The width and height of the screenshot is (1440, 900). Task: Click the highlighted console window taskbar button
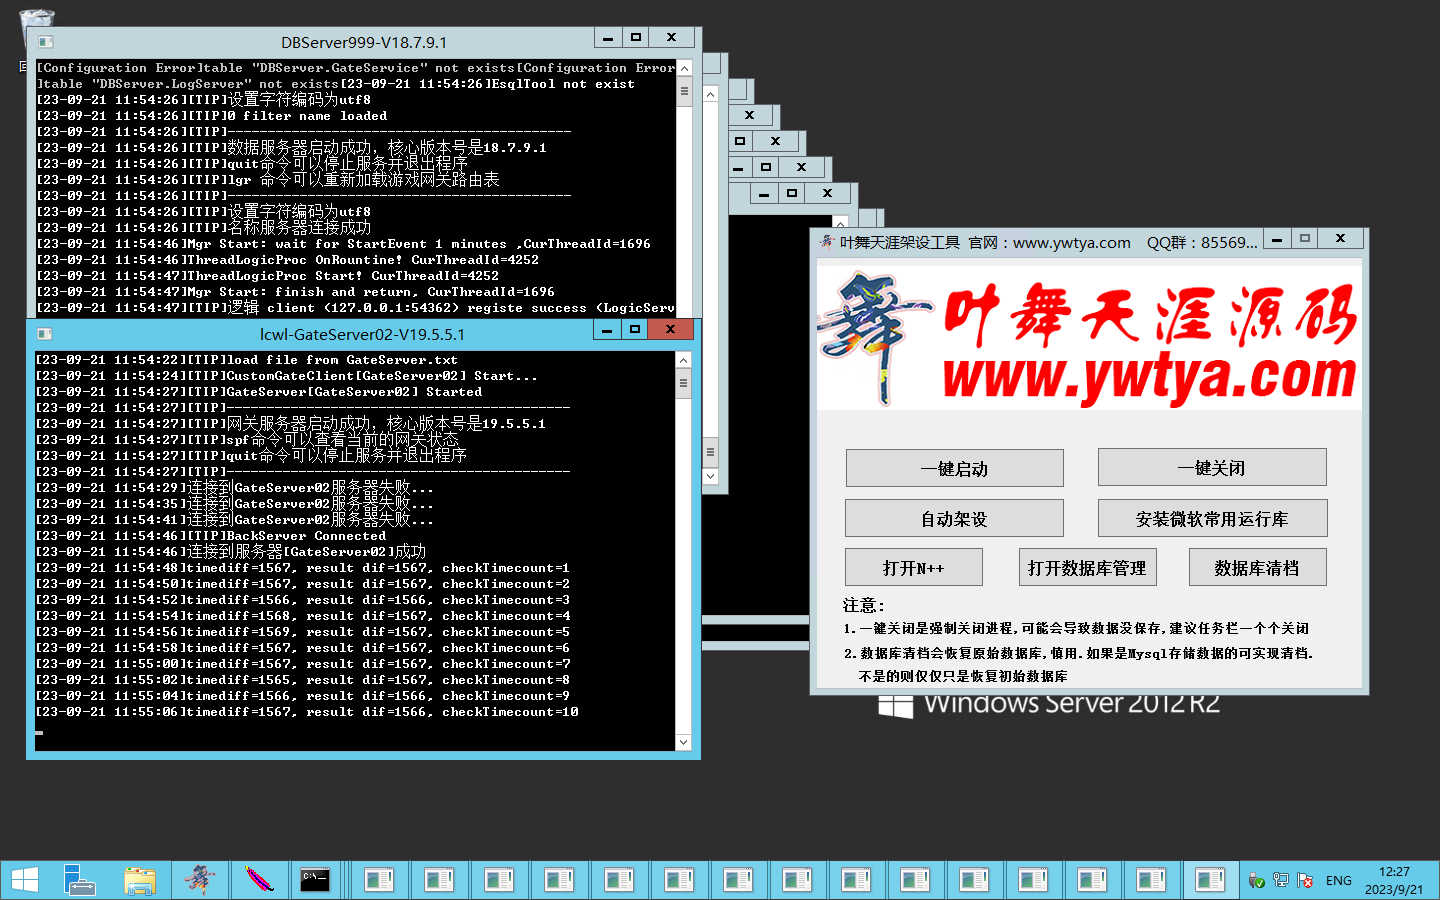(x=1210, y=880)
